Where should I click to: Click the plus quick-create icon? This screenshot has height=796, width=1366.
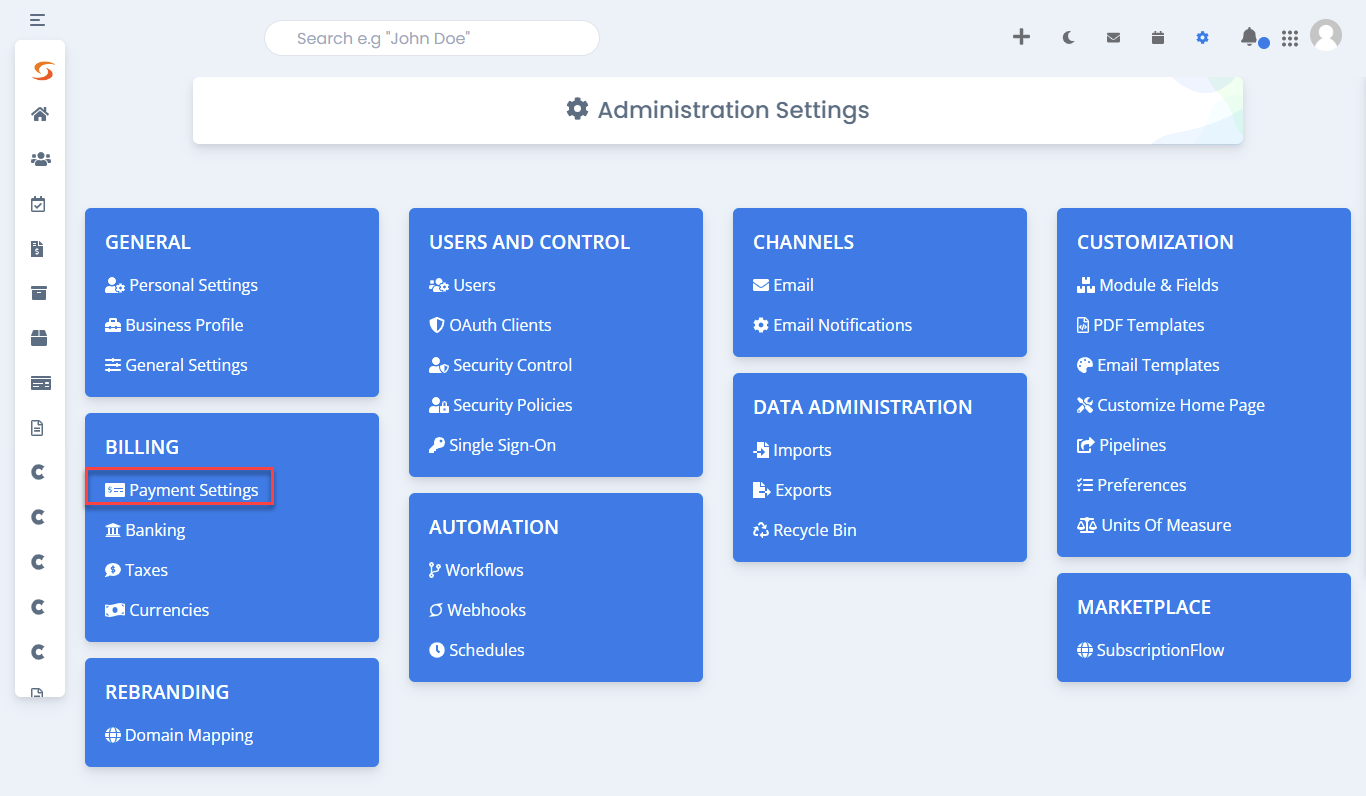[1021, 37]
